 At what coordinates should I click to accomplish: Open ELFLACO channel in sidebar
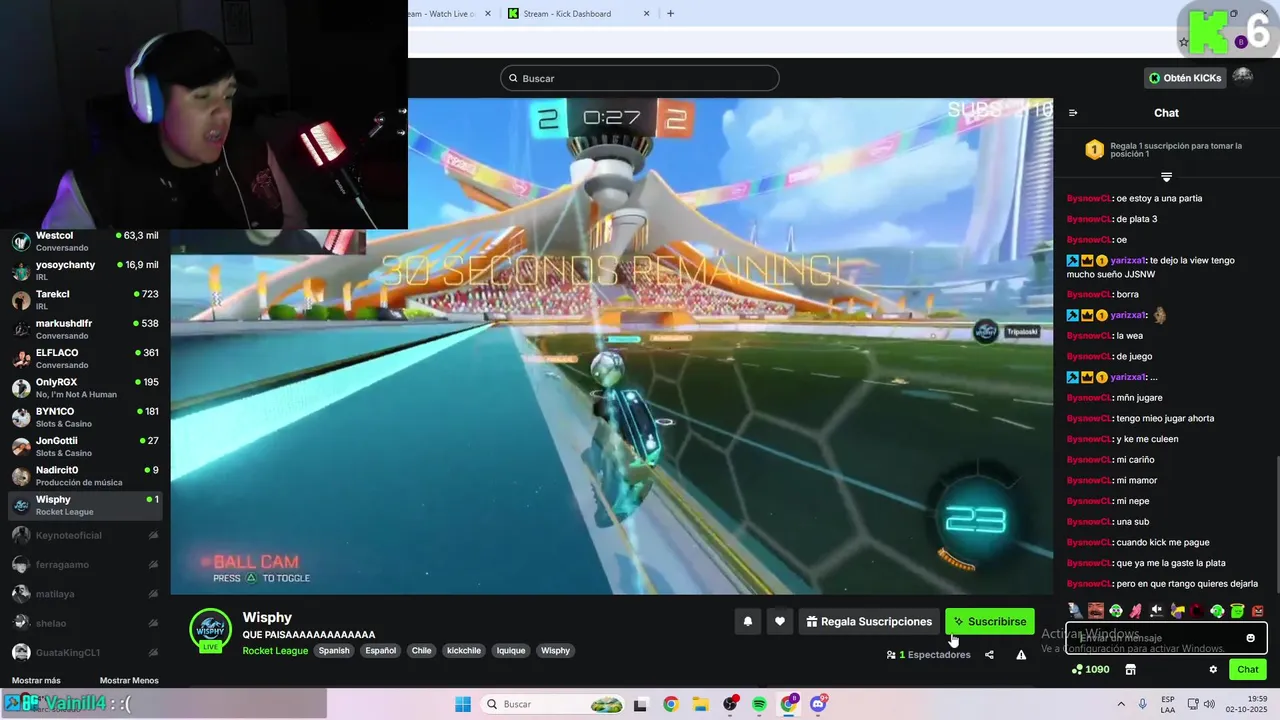coord(85,358)
